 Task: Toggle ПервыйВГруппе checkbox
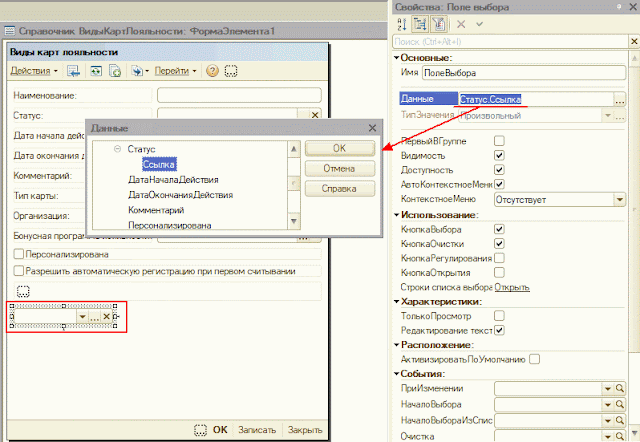pos(499,141)
